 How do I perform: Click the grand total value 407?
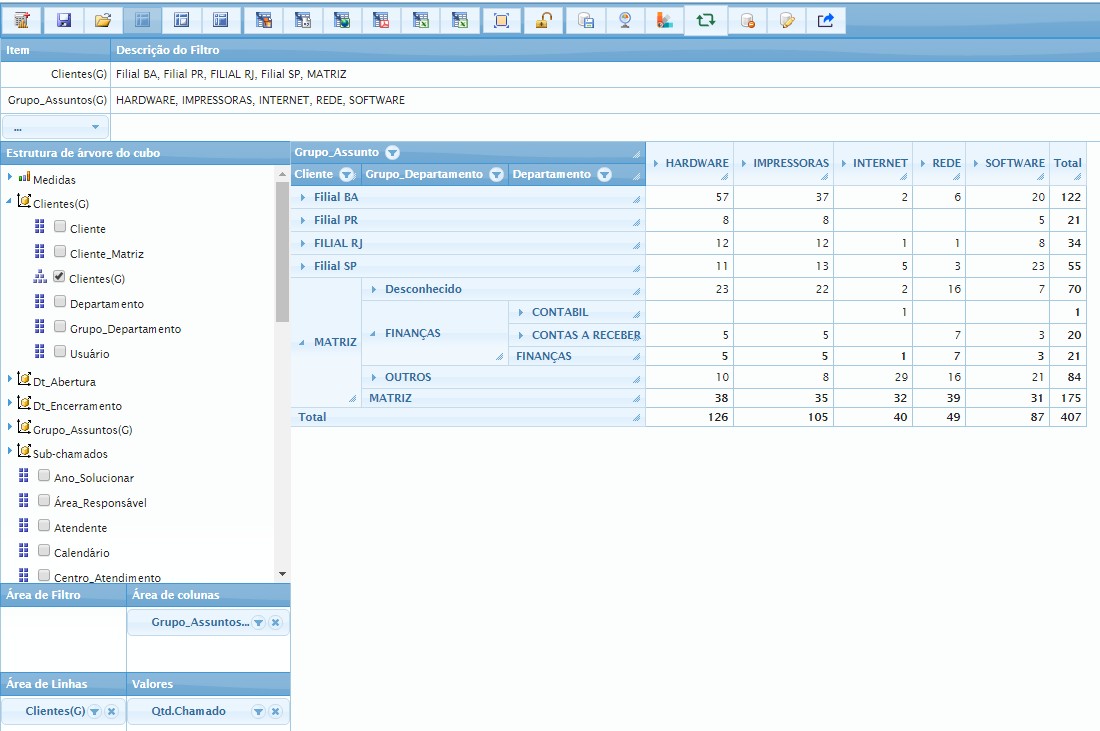[x=1071, y=417]
